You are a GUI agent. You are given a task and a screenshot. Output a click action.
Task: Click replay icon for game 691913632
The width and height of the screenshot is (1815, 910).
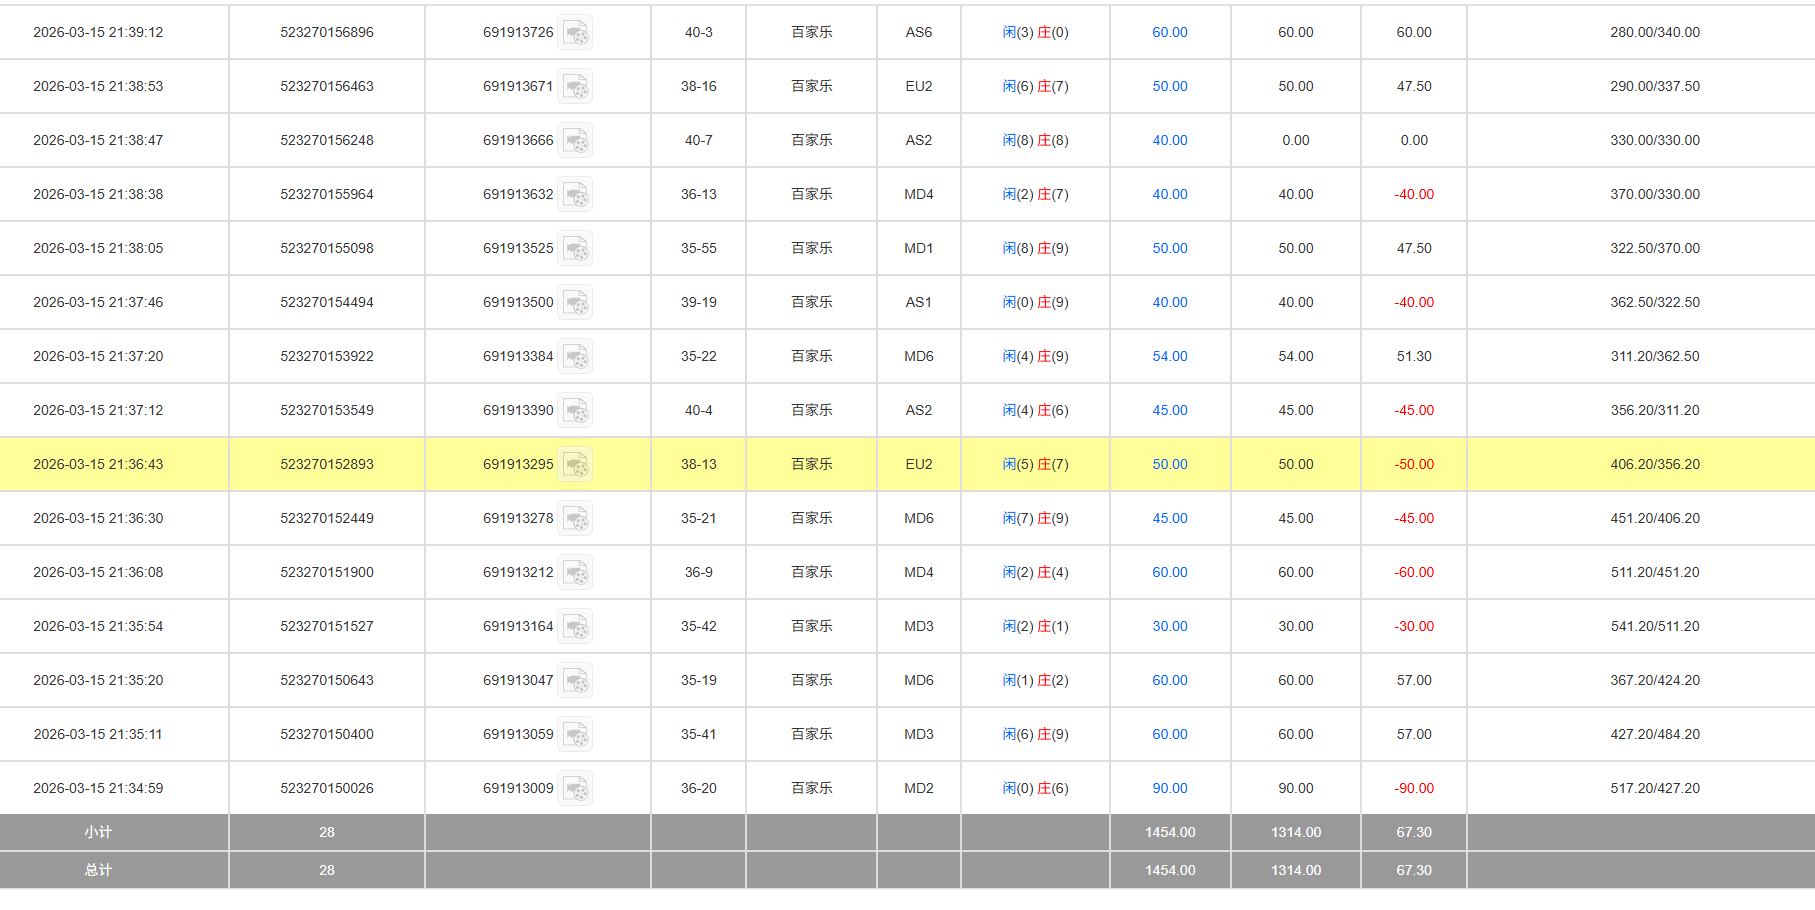coord(575,195)
